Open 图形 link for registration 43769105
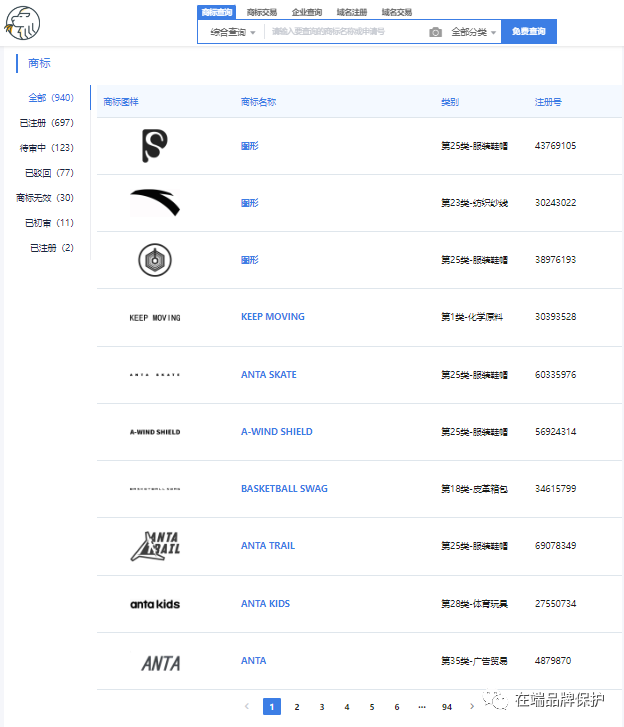 point(249,146)
